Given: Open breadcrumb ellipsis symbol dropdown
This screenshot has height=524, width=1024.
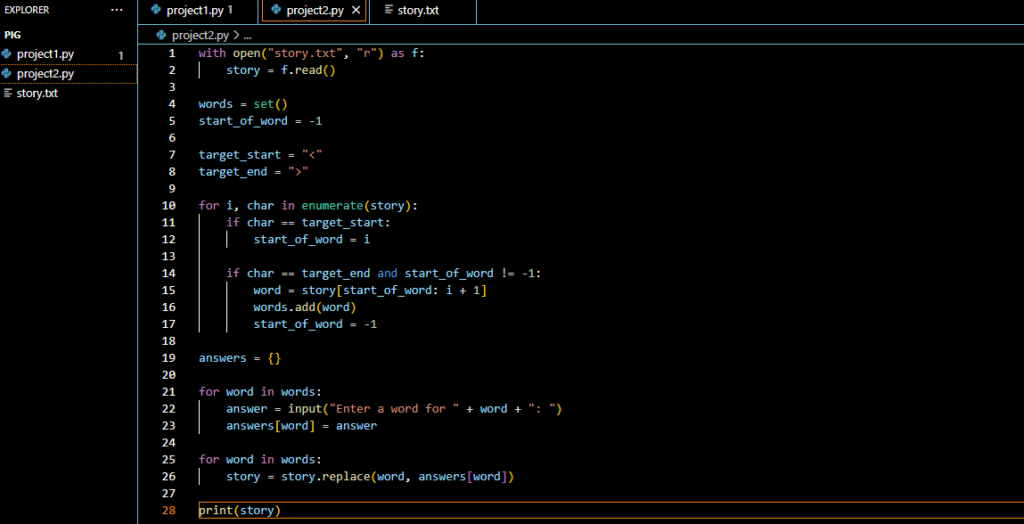Looking at the screenshot, I should (247, 35).
